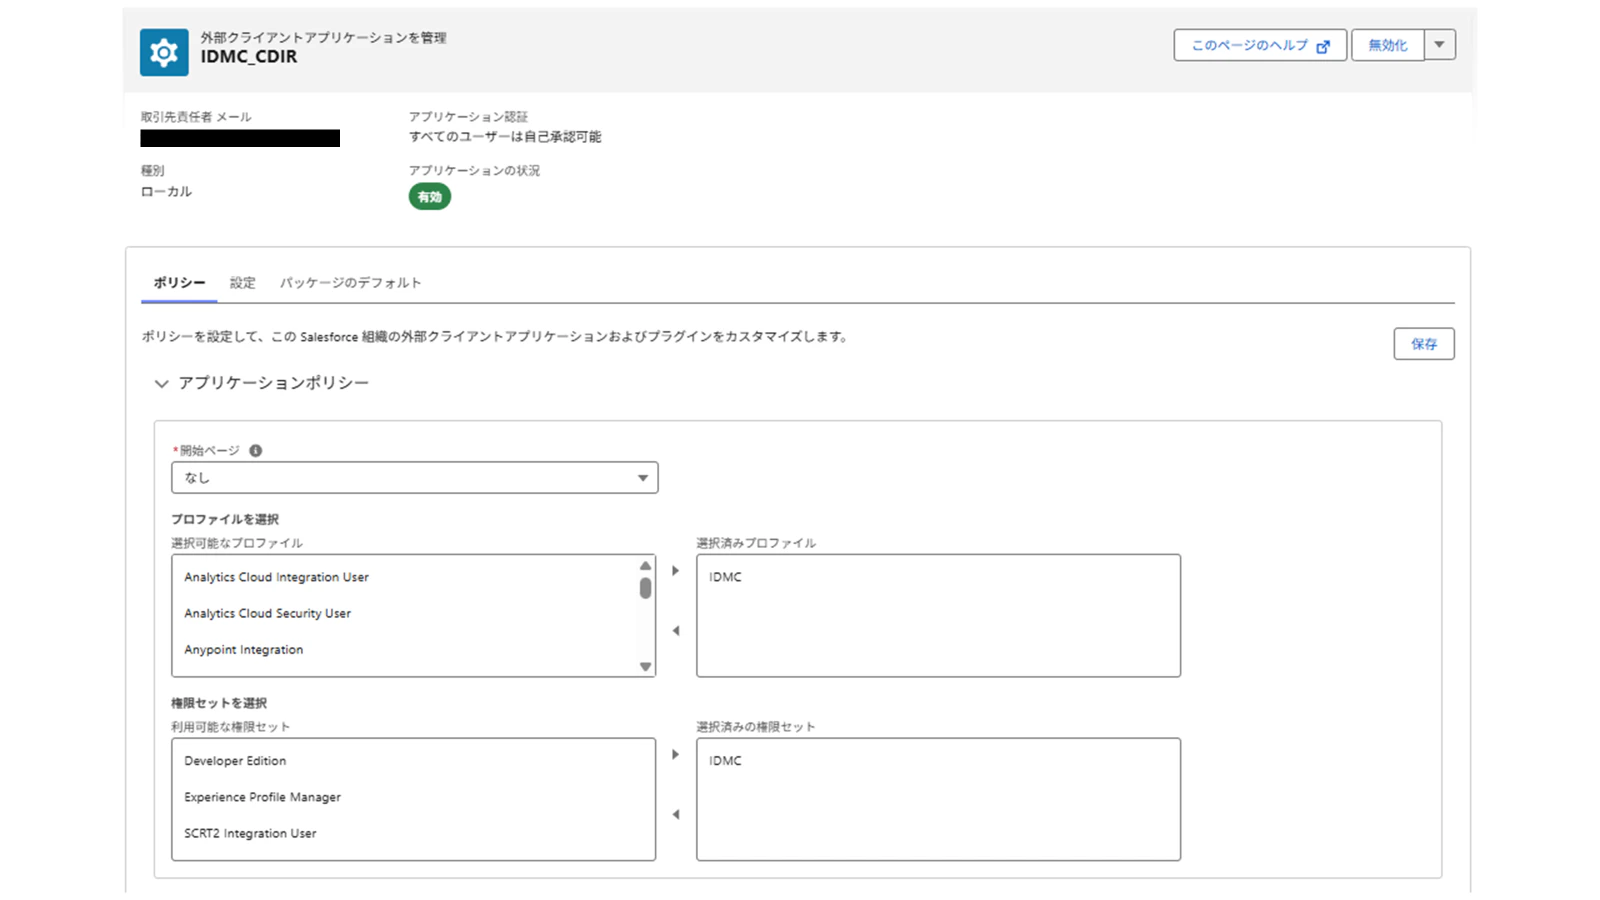Open the パッケージのデフォルト tab

point(350,283)
